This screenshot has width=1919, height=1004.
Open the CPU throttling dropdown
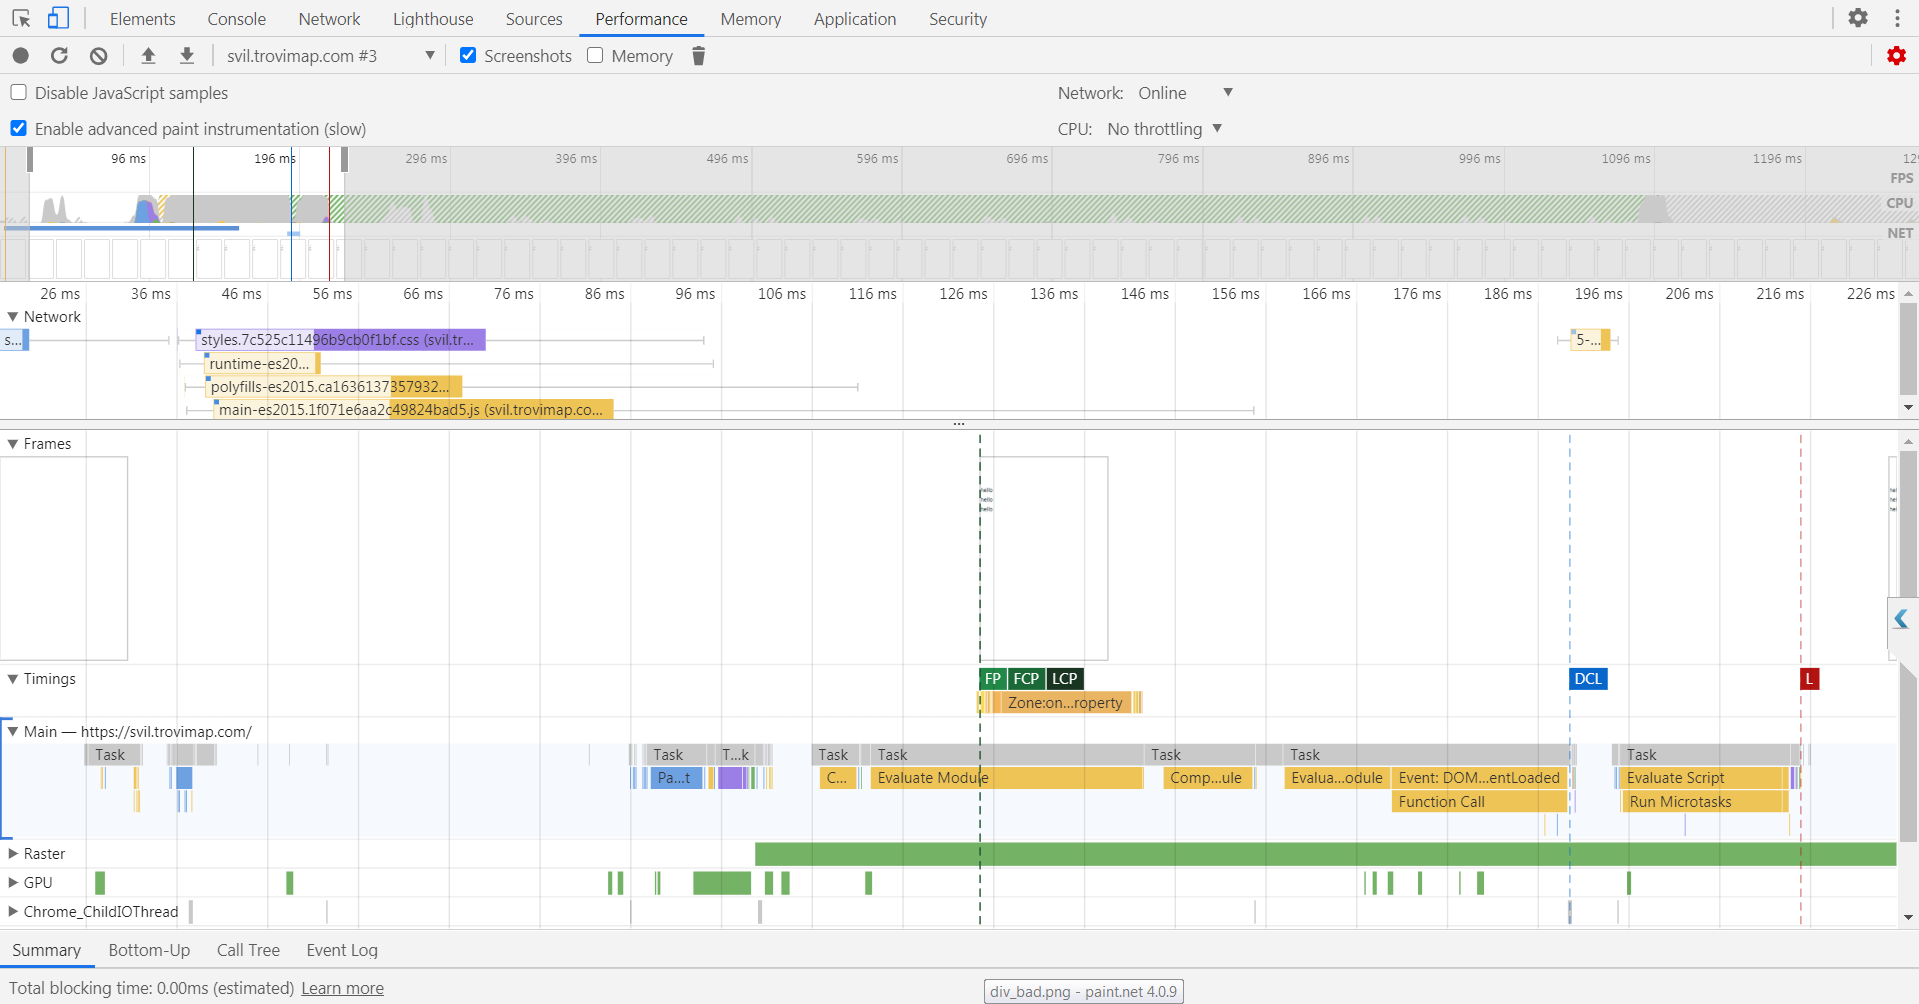[1165, 129]
